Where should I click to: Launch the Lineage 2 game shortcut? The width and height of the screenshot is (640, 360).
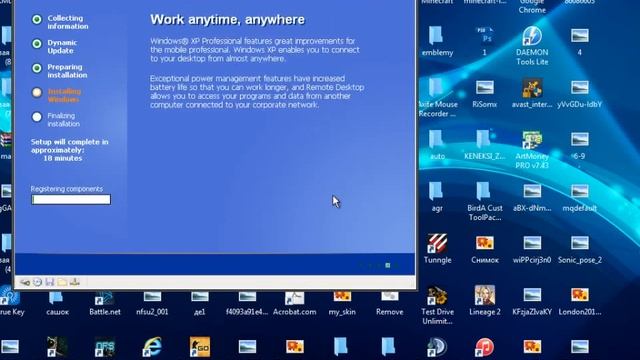(x=484, y=295)
